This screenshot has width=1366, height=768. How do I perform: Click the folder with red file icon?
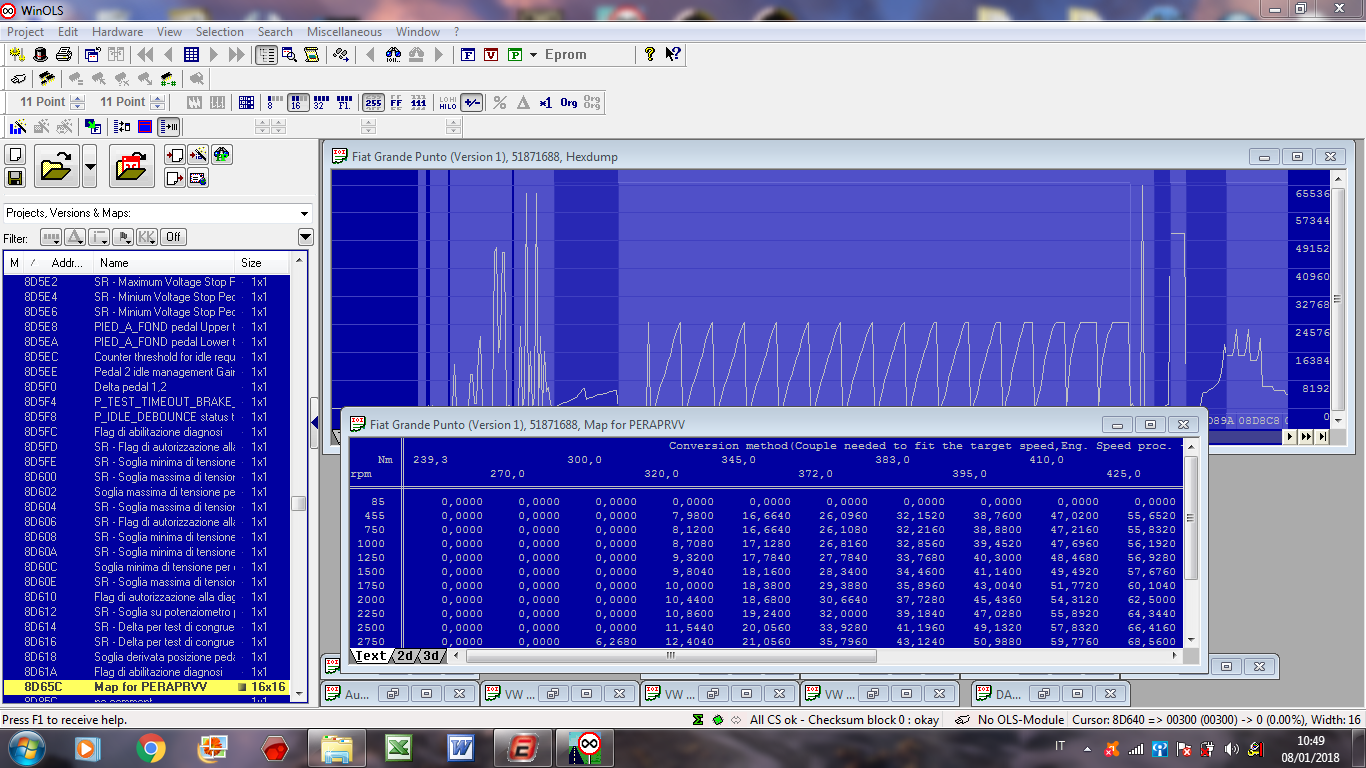(131, 166)
